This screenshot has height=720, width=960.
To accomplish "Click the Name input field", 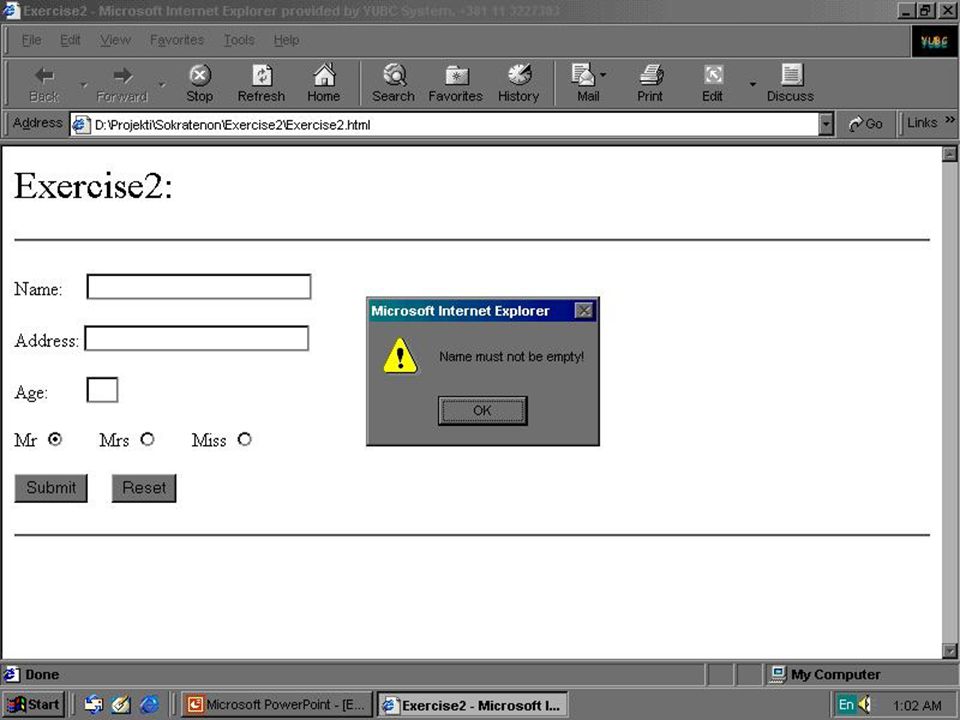I will point(199,287).
